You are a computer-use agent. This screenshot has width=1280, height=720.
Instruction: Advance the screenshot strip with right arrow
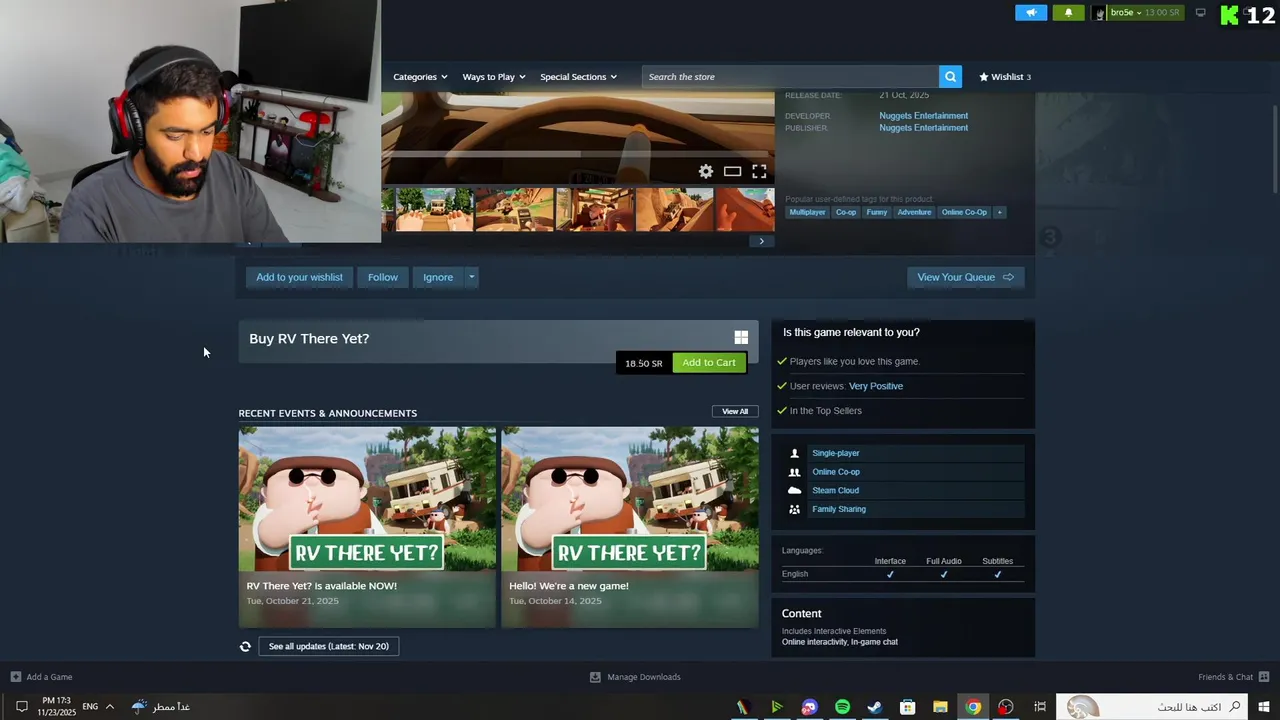tap(761, 241)
